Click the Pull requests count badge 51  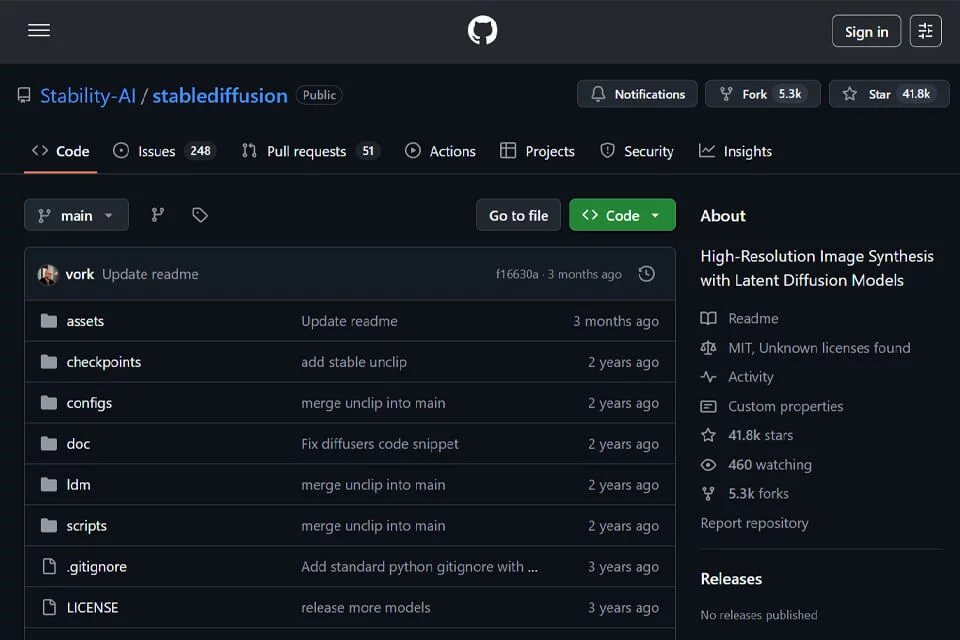point(368,151)
